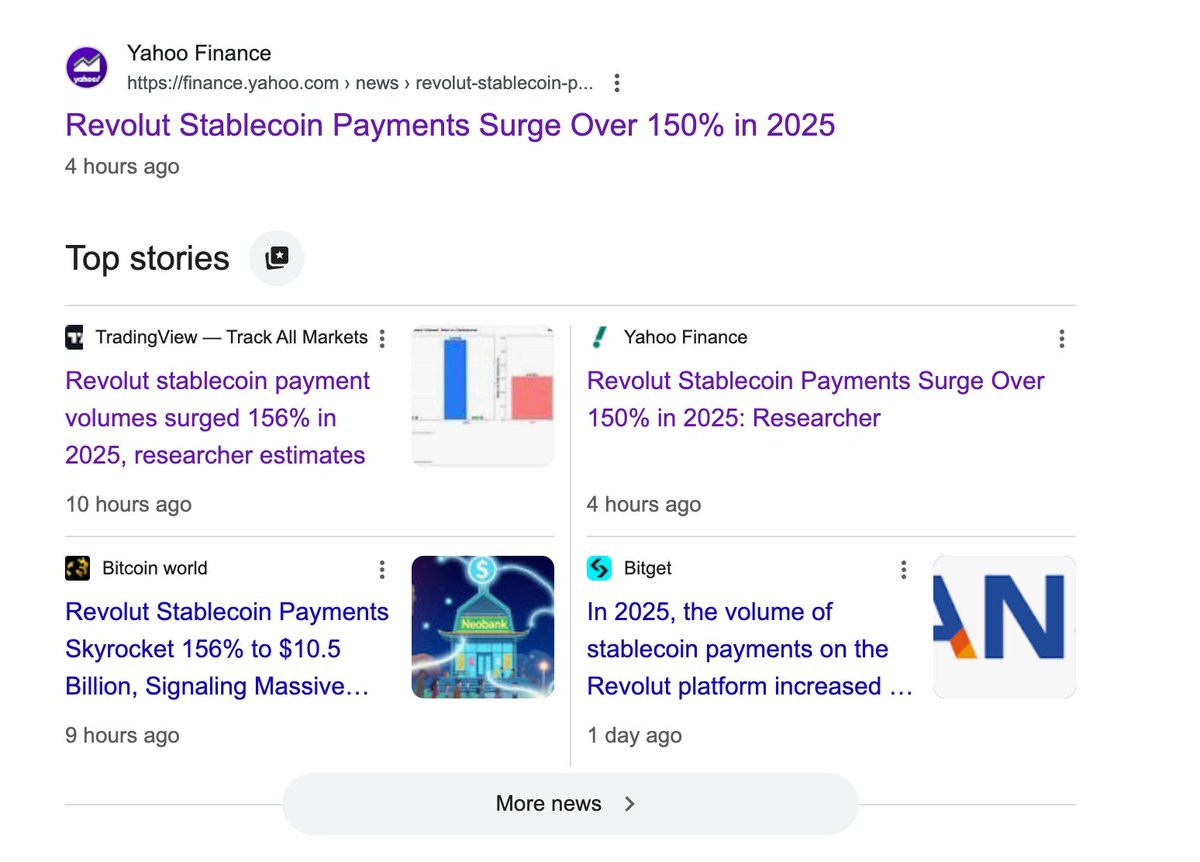Click the Yahoo Finance purple favicon
This screenshot has width=1200, height=862.
pyautogui.click(x=87, y=68)
